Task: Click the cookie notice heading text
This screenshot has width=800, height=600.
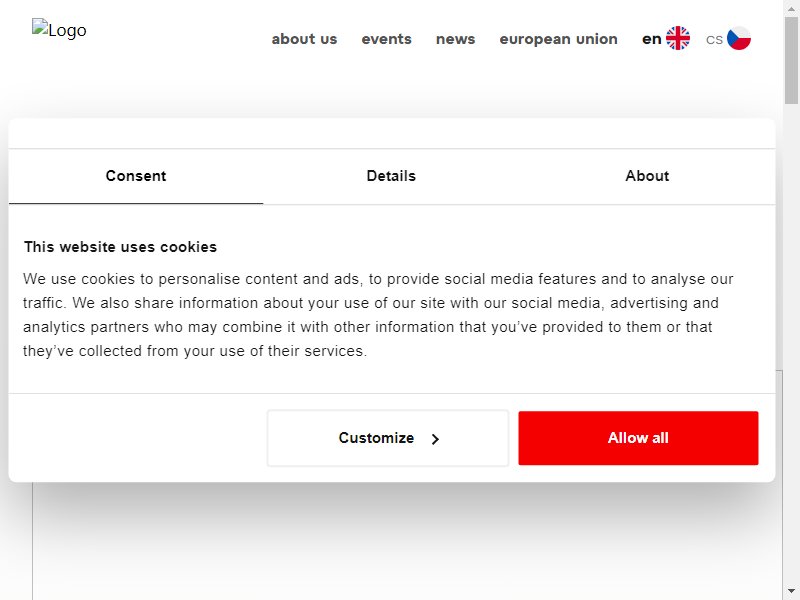Action: [120, 247]
